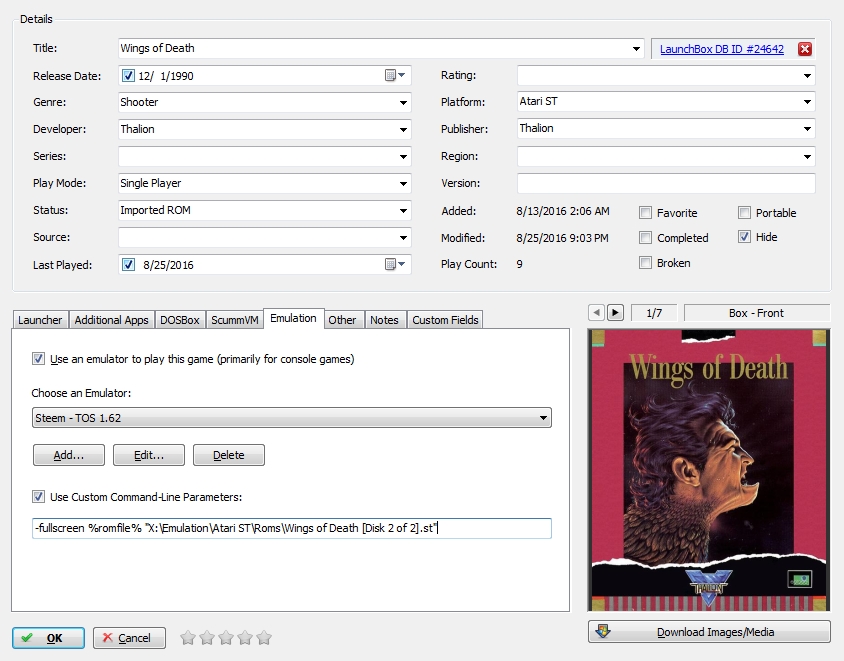844x661 pixels.
Task: Click the custom command-line parameters field
Action: pos(292,528)
